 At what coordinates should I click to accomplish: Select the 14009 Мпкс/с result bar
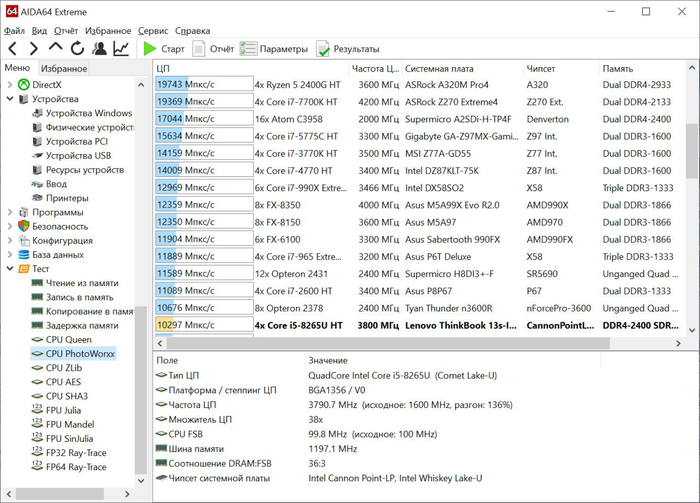204,170
